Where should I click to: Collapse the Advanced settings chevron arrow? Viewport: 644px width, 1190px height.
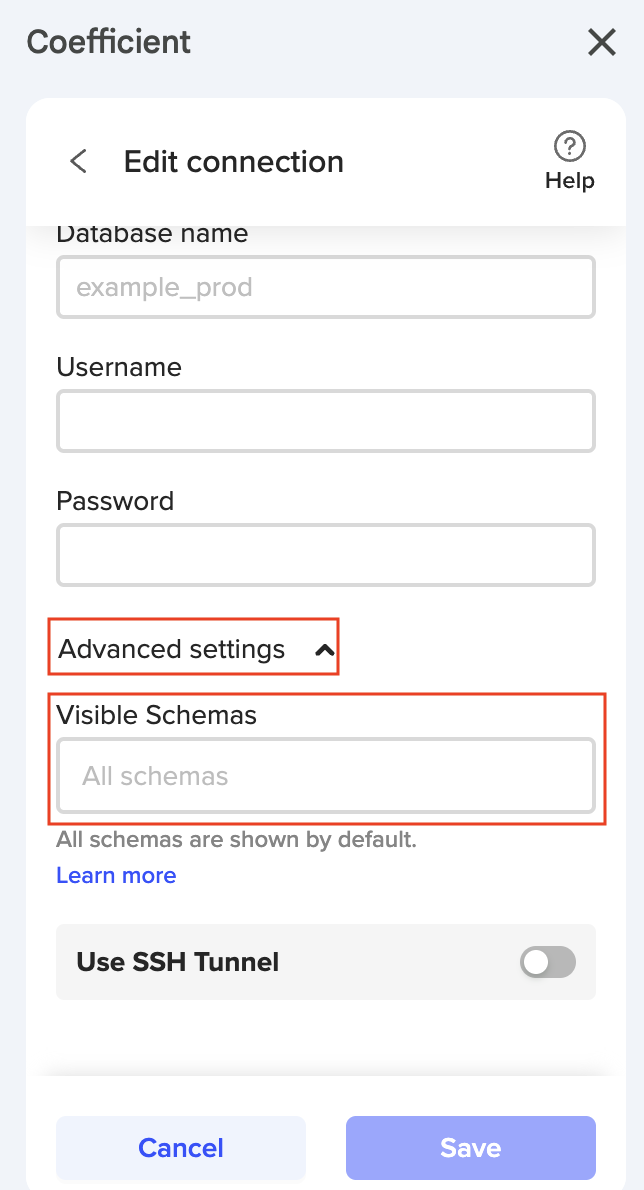pyautogui.click(x=323, y=650)
